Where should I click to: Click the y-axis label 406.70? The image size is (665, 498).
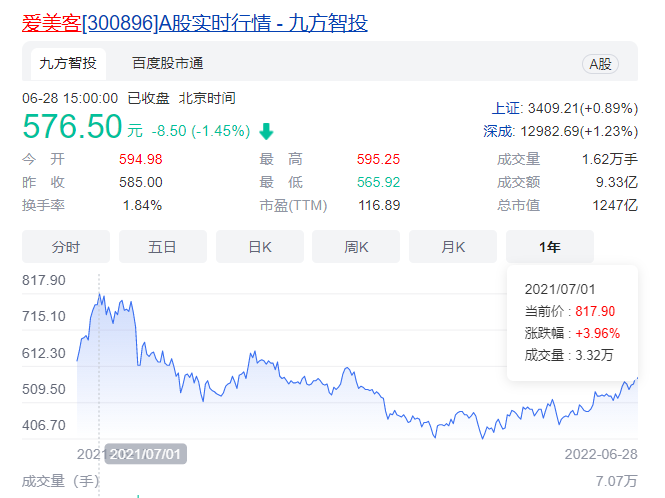[44, 425]
